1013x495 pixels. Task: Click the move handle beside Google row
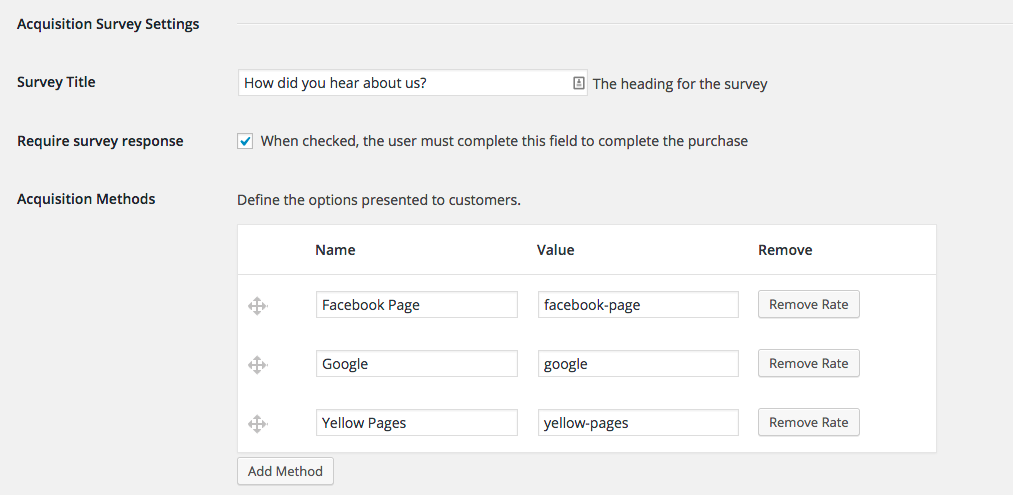257,365
